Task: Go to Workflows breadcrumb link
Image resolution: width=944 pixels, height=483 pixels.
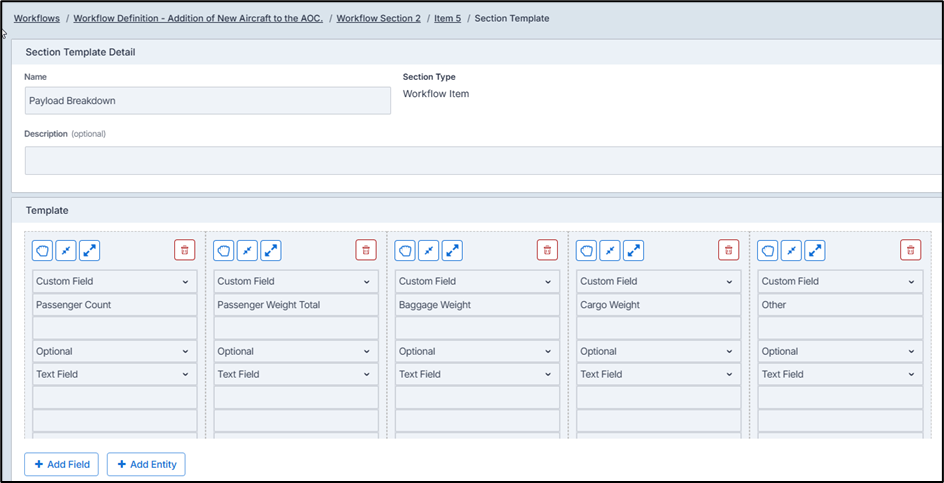Action: point(37,19)
